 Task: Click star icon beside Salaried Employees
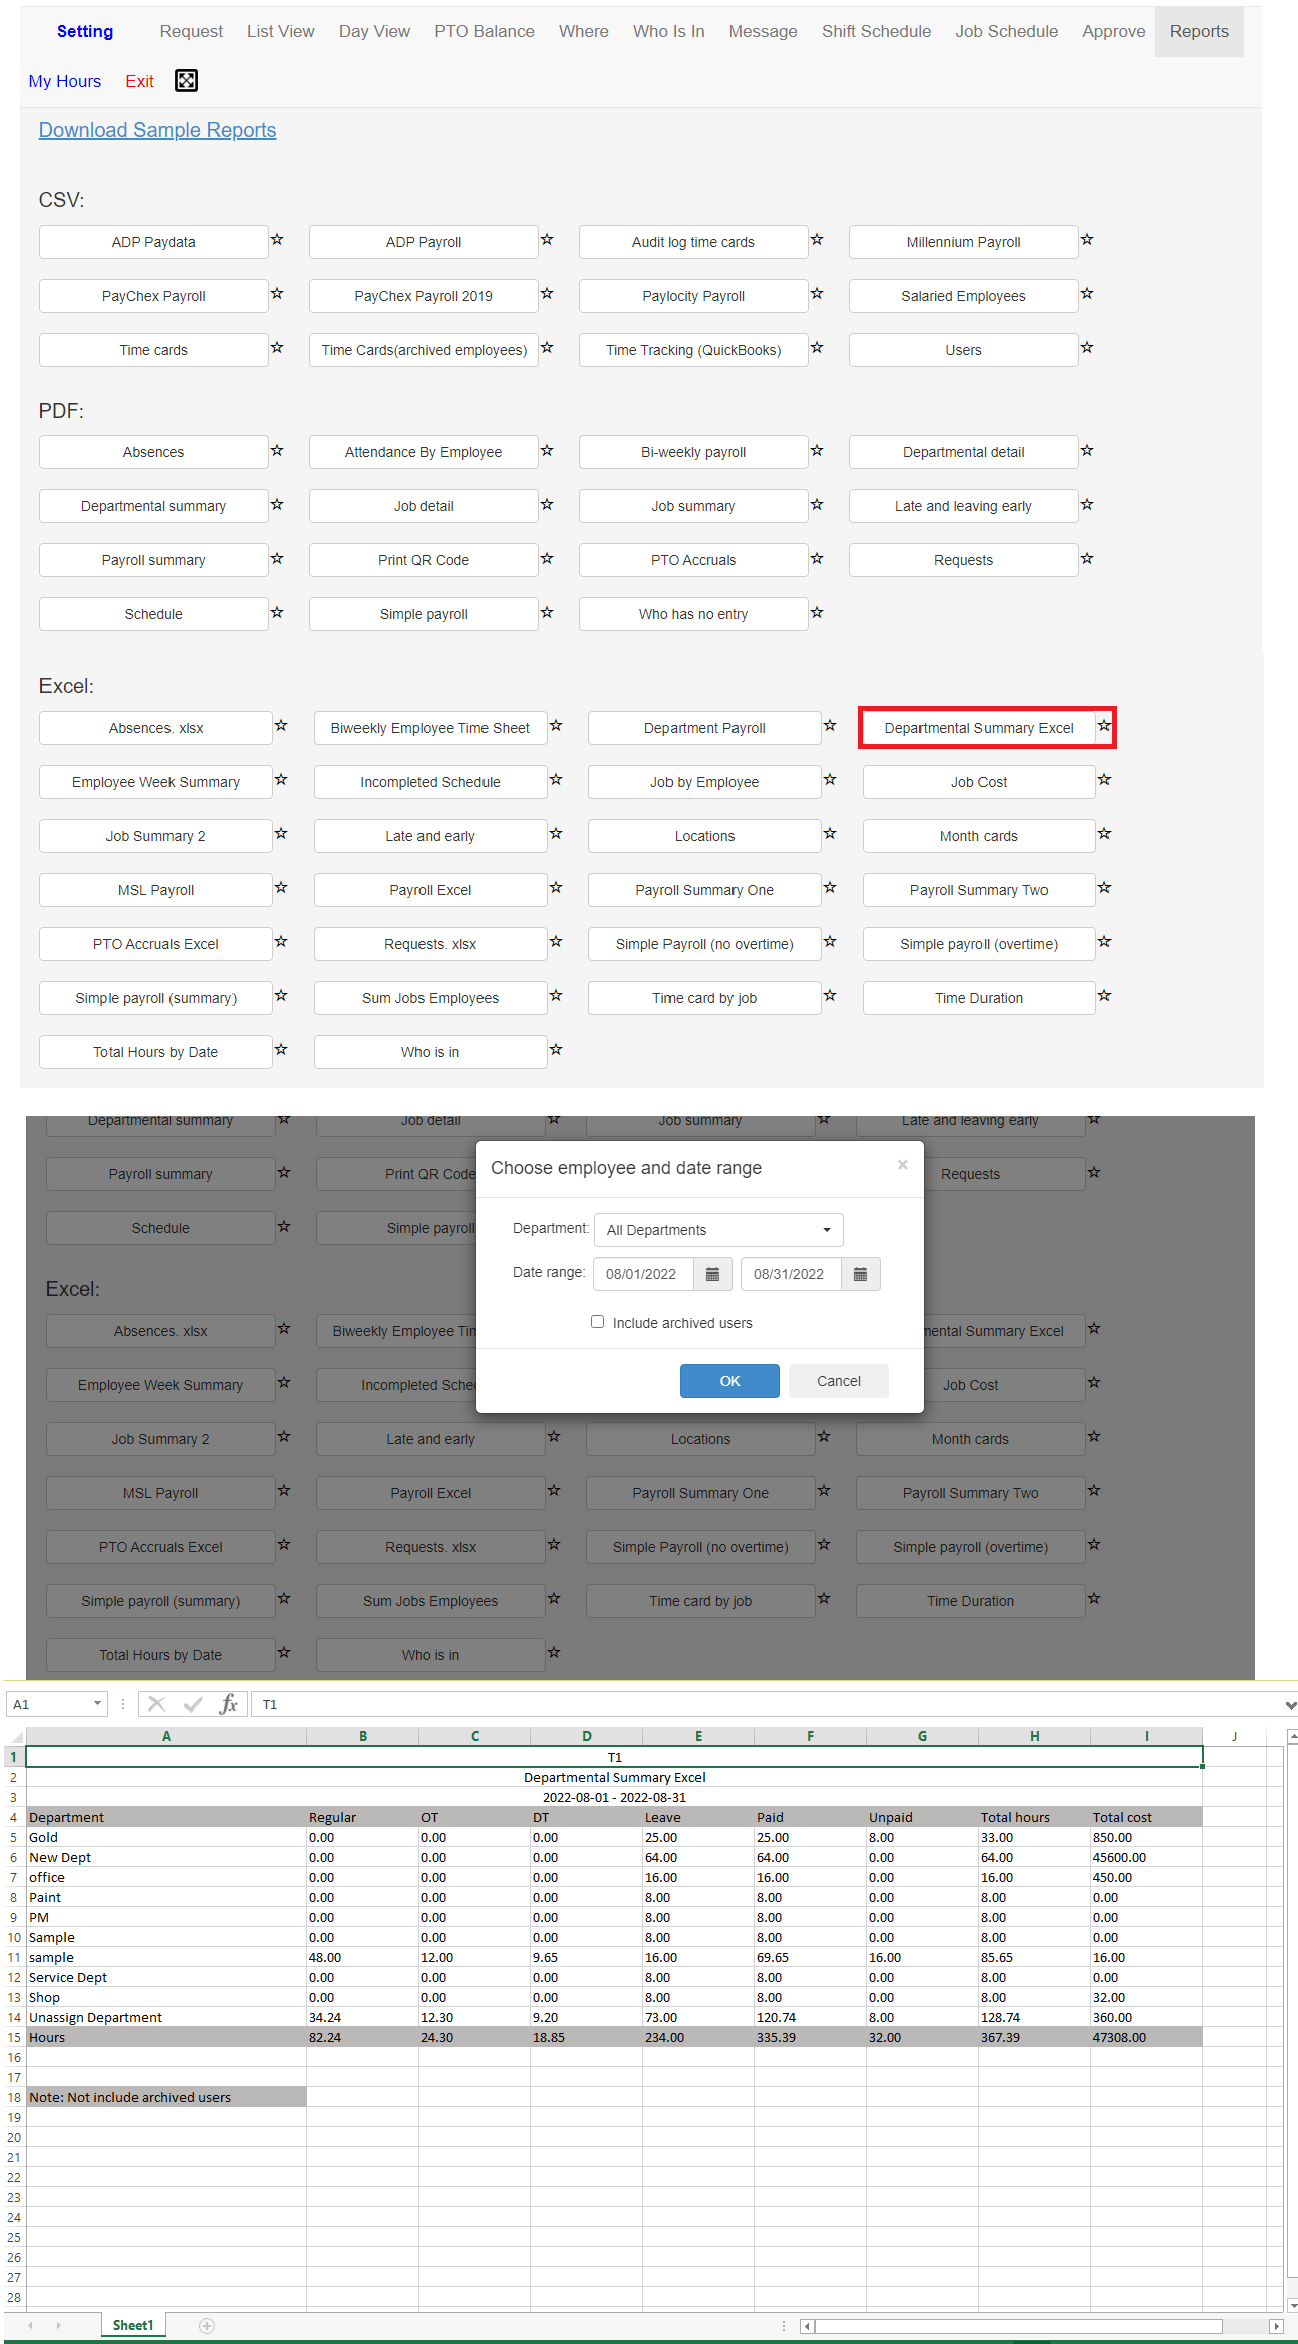(x=1087, y=294)
